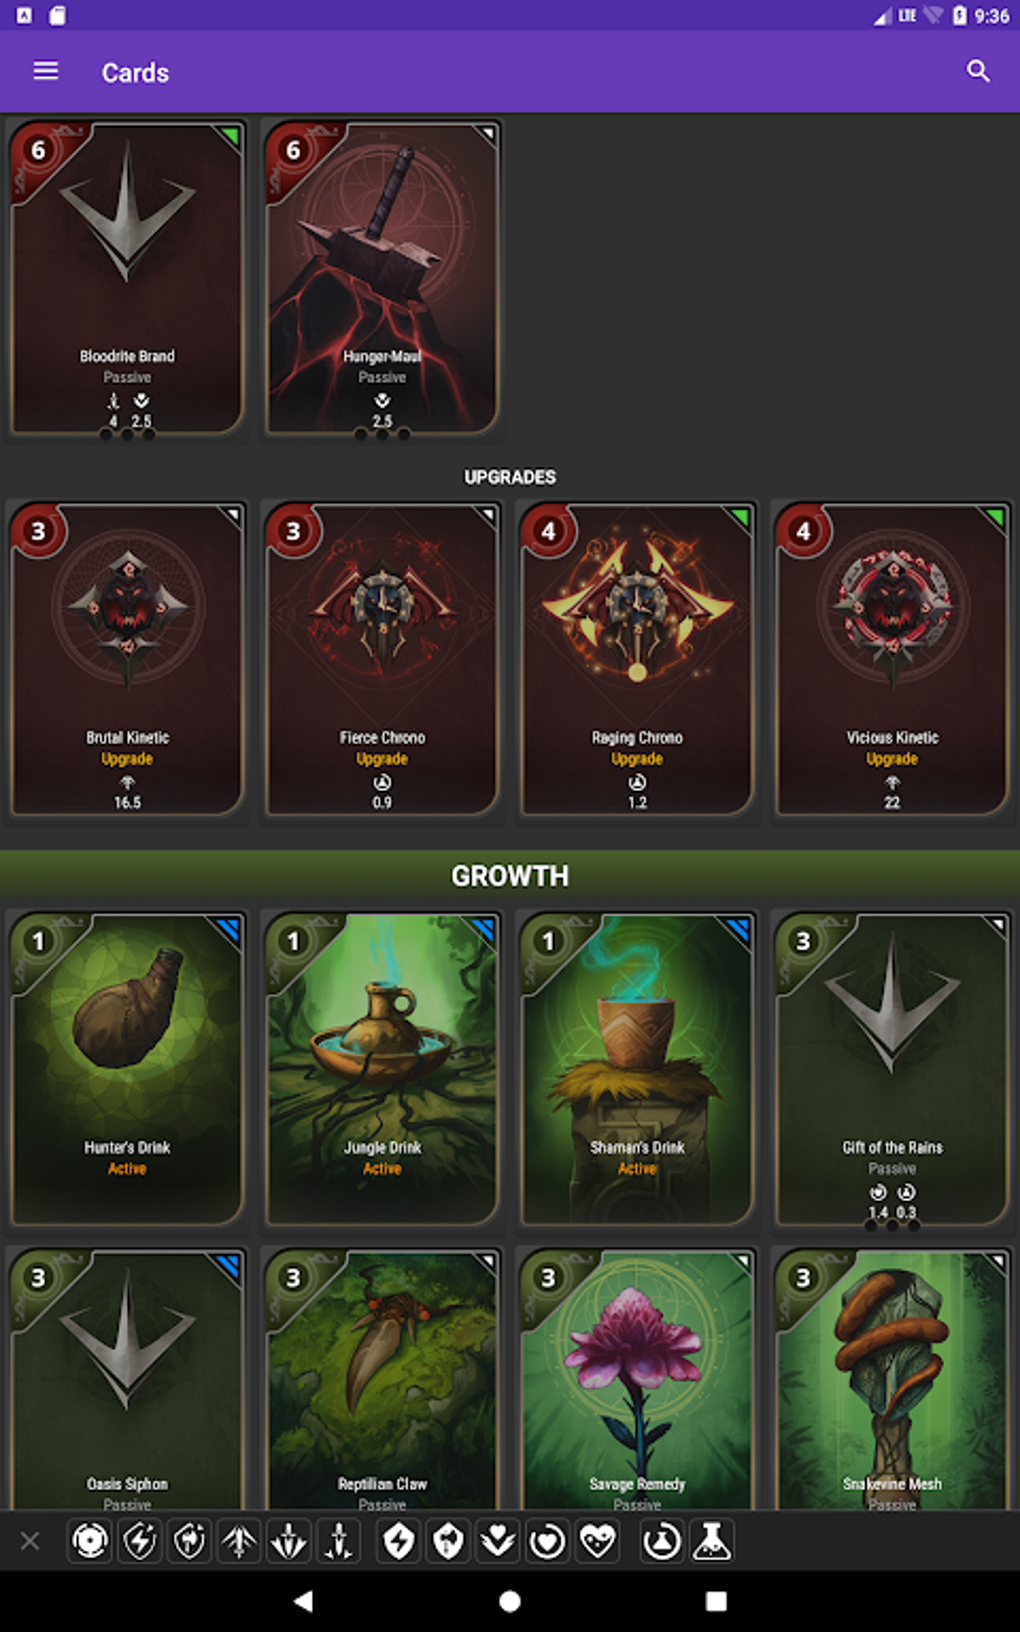Select the circular flask cooldown filter icon

pyautogui.click(x=662, y=1541)
